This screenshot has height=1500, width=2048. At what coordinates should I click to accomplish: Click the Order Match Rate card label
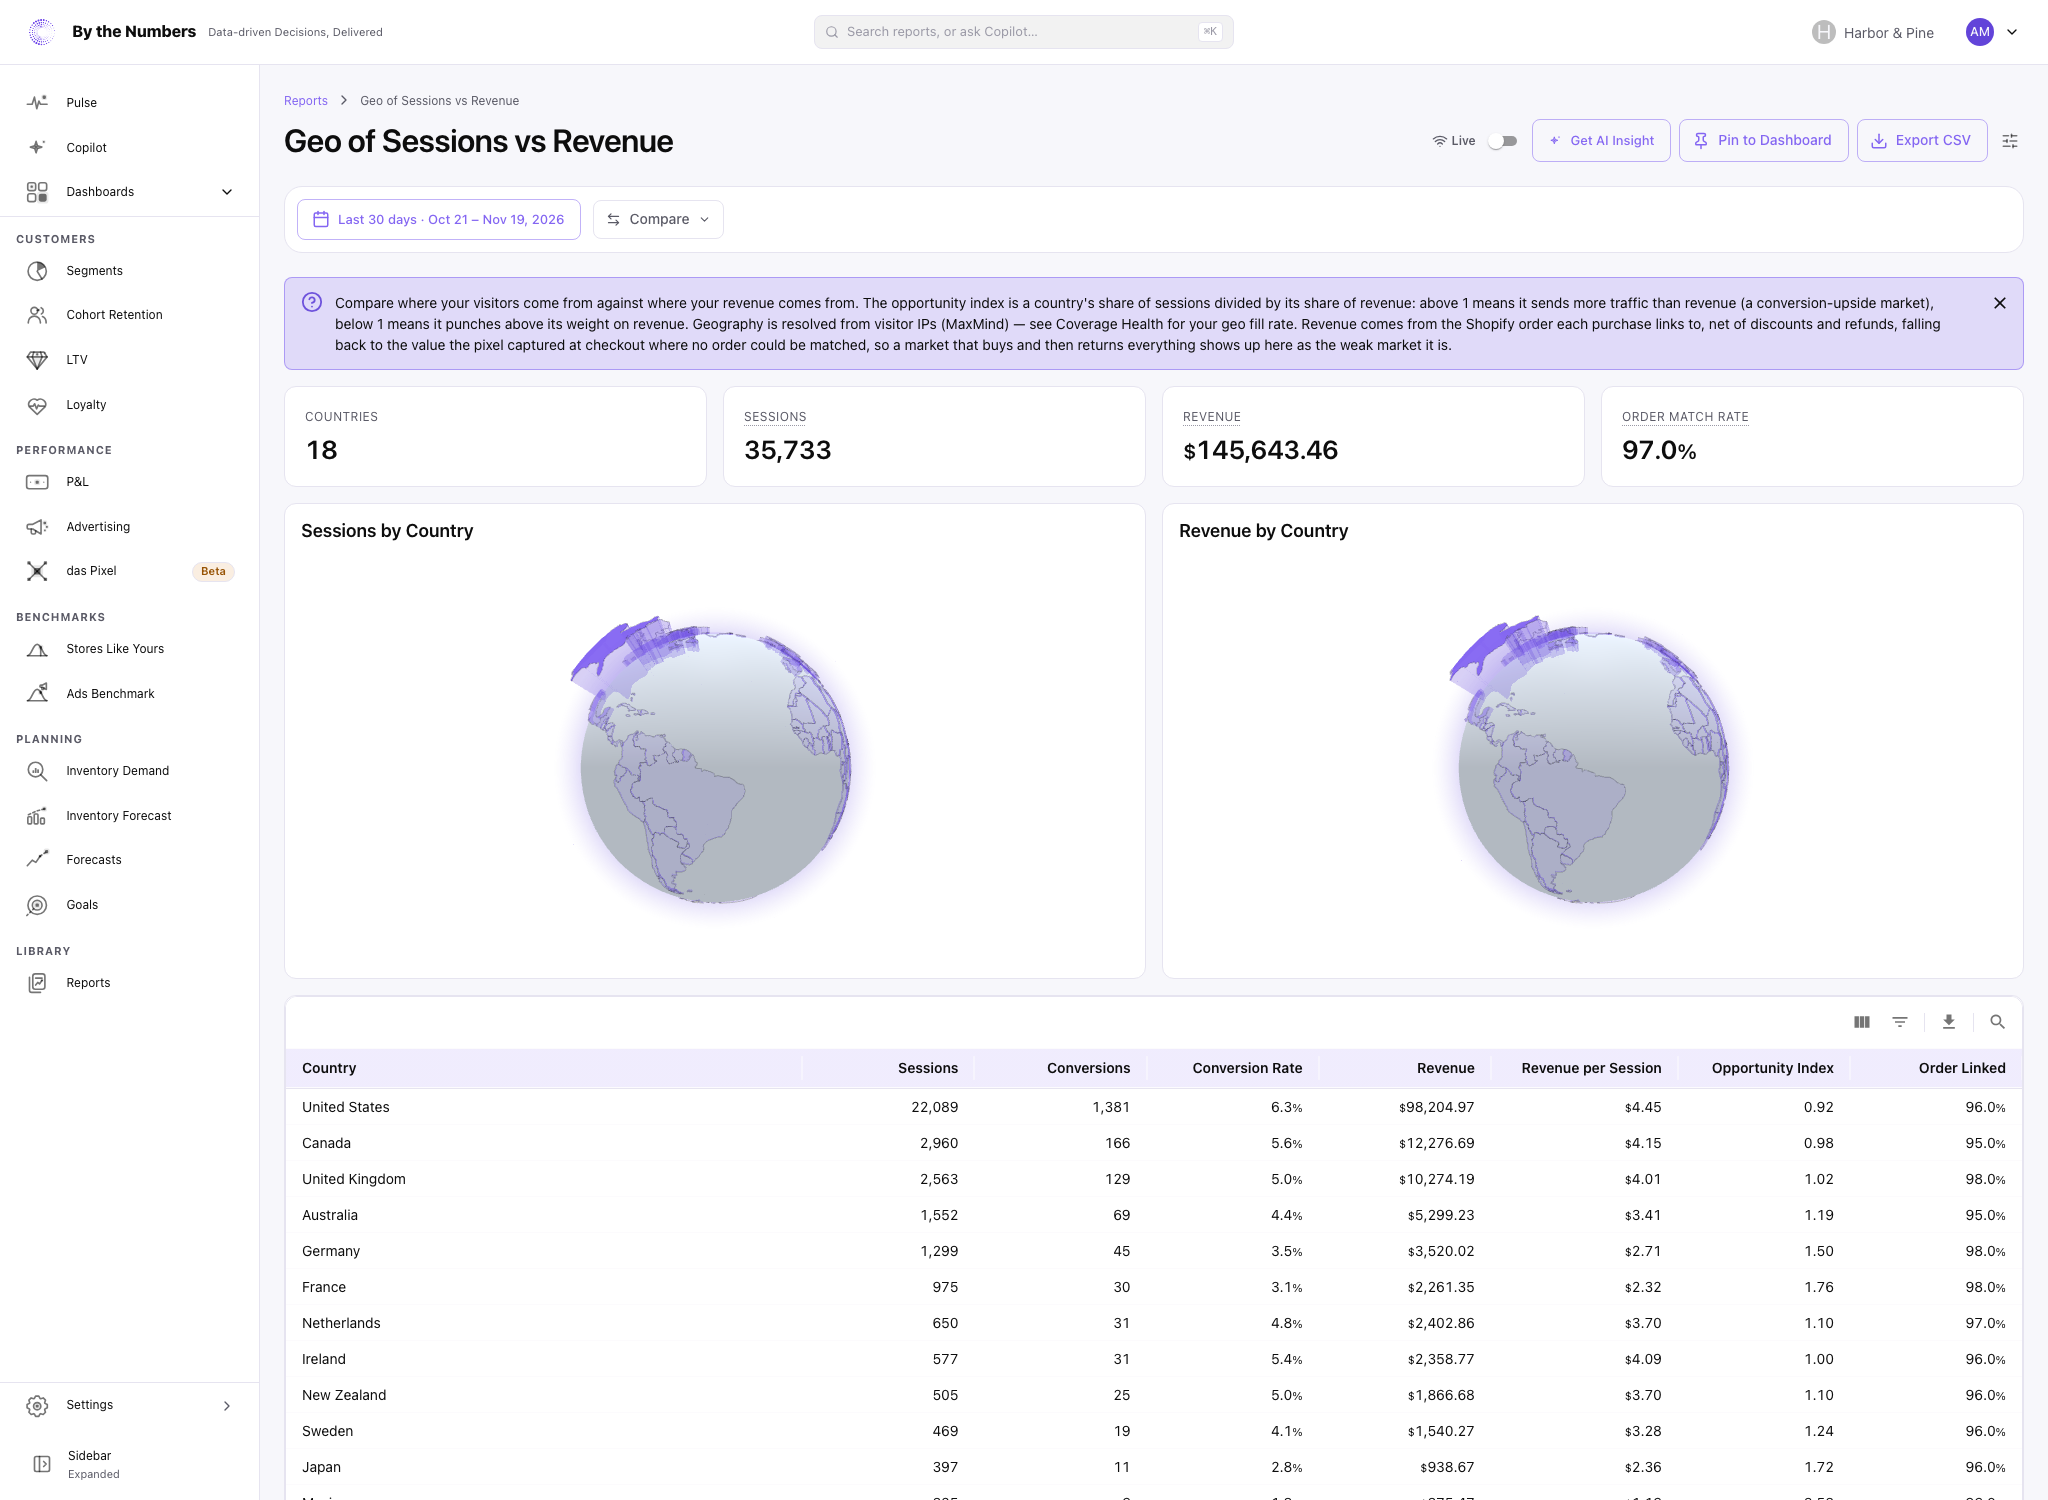point(1685,417)
